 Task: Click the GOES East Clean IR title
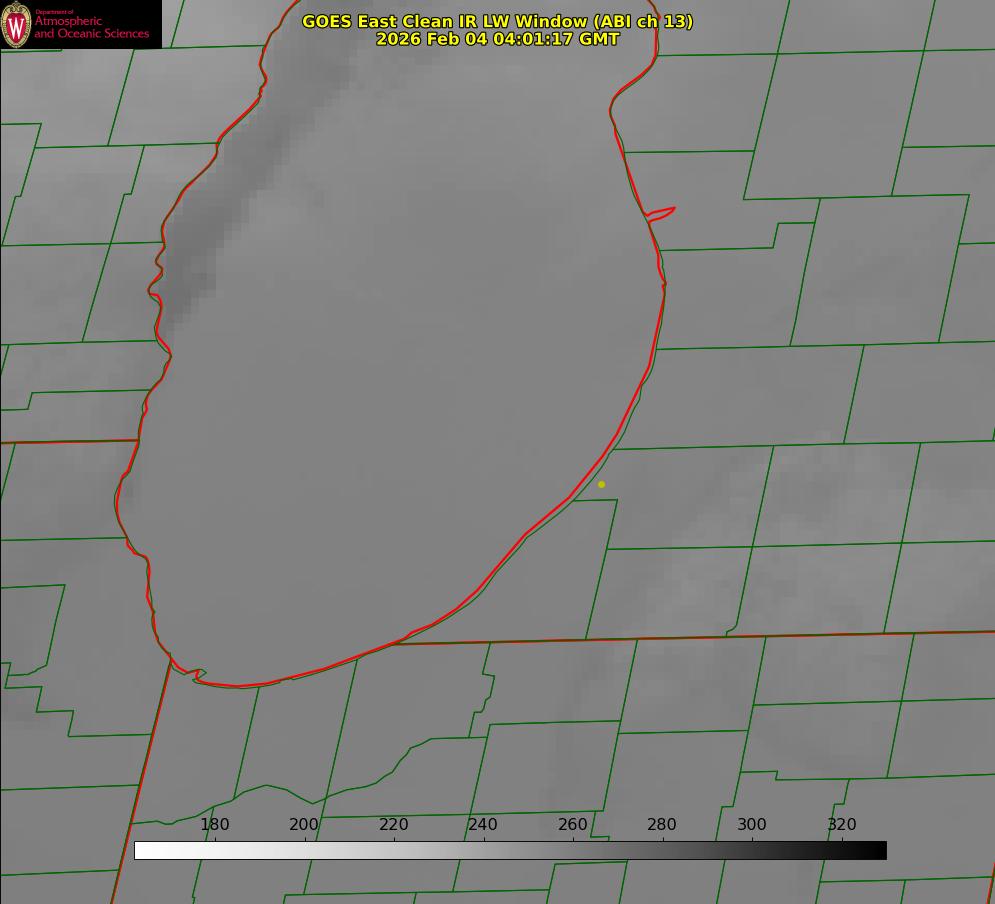point(498,21)
